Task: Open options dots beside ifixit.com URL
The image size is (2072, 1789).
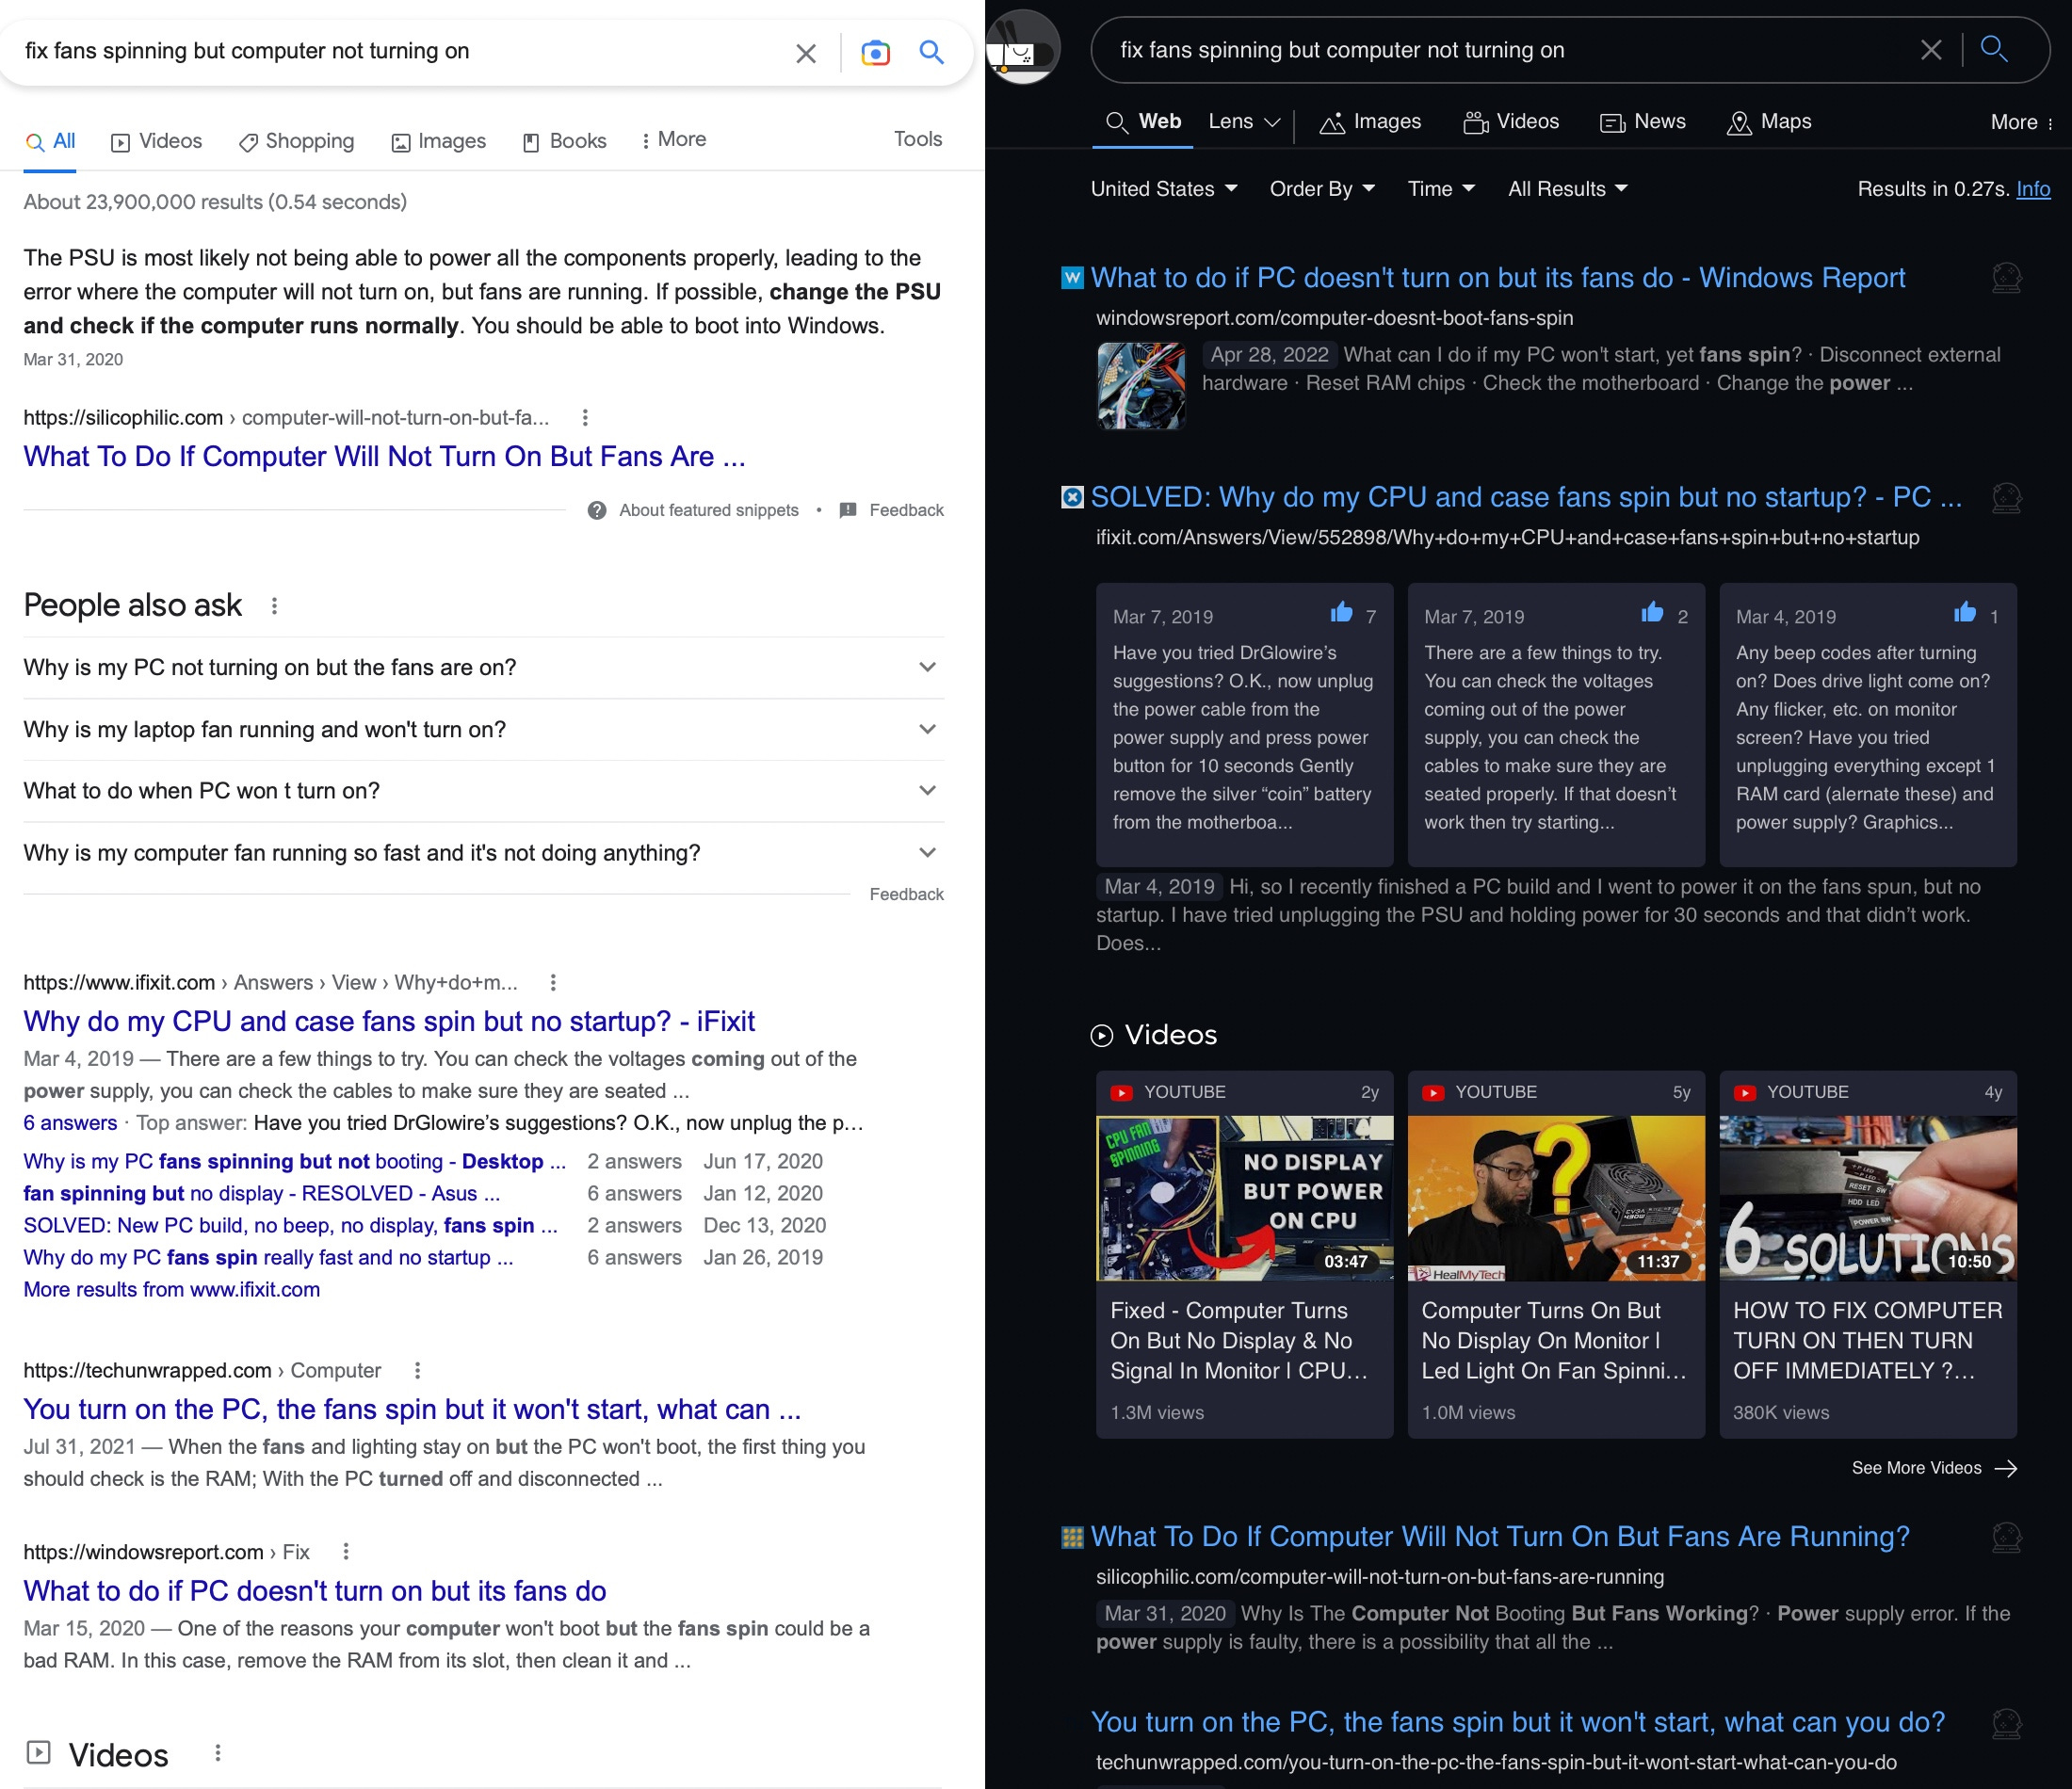Action: [553, 983]
